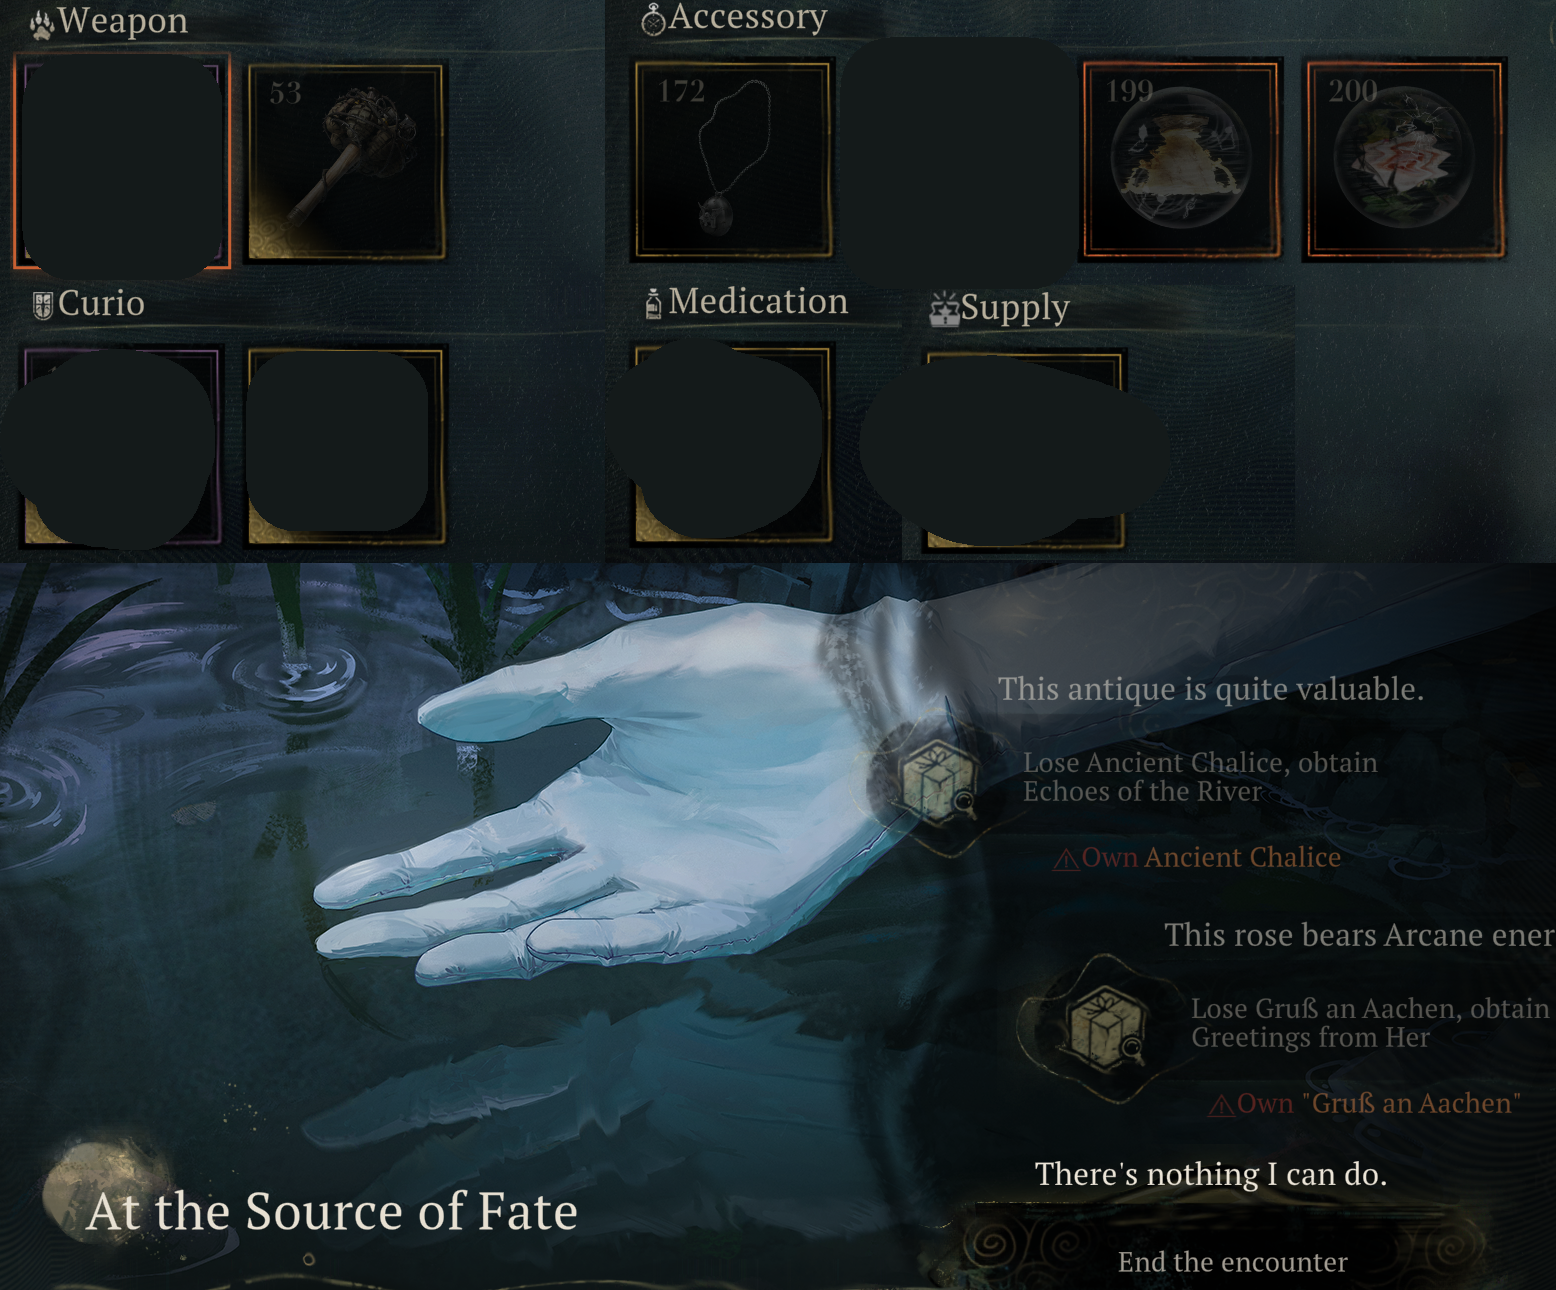This screenshot has height=1290, width=1556.
Task: Click the At the Source of Fate title
Action: 332,1212
